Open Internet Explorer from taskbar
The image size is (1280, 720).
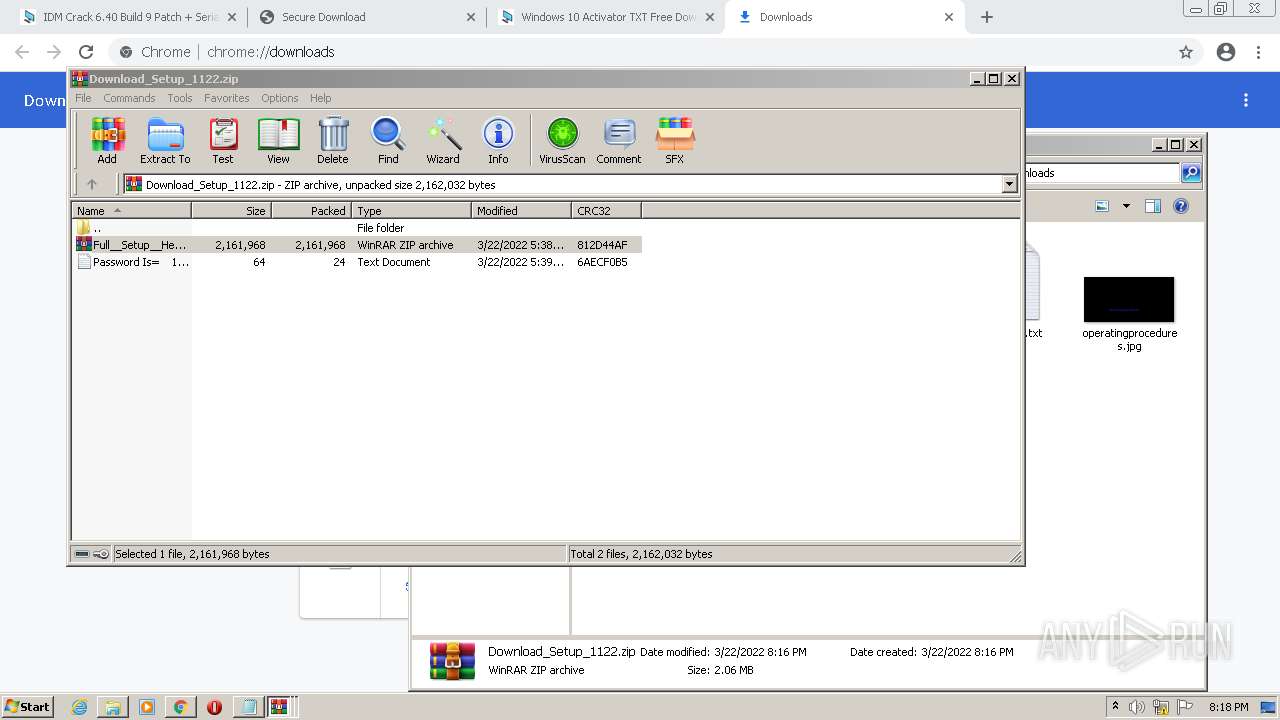coord(80,707)
